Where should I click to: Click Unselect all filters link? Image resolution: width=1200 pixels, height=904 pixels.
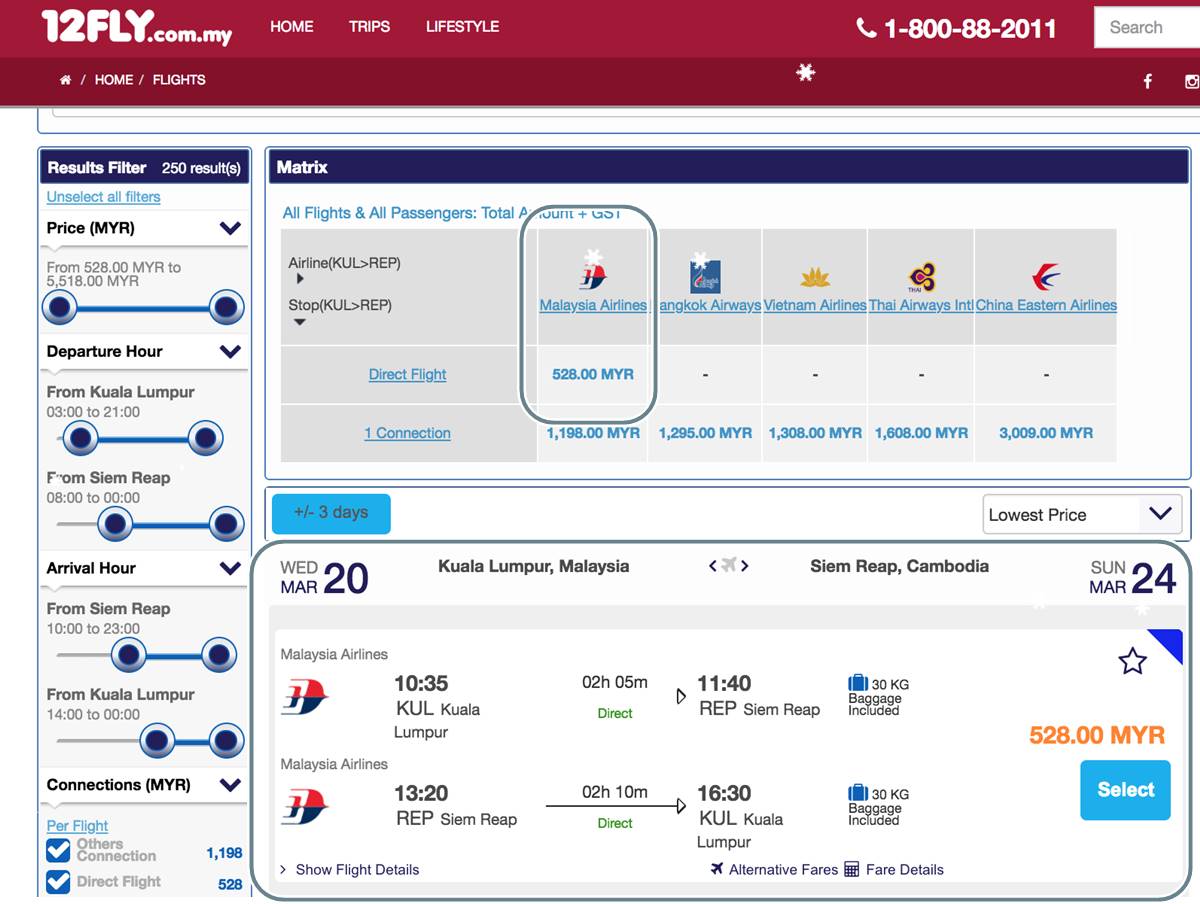[104, 197]
